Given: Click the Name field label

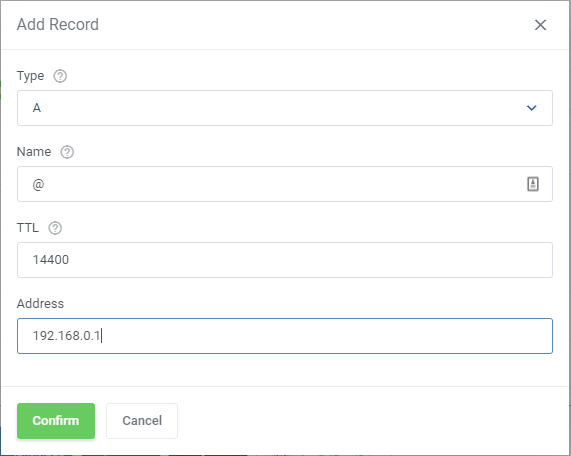Looking at the screenshot, I should 34,152.
